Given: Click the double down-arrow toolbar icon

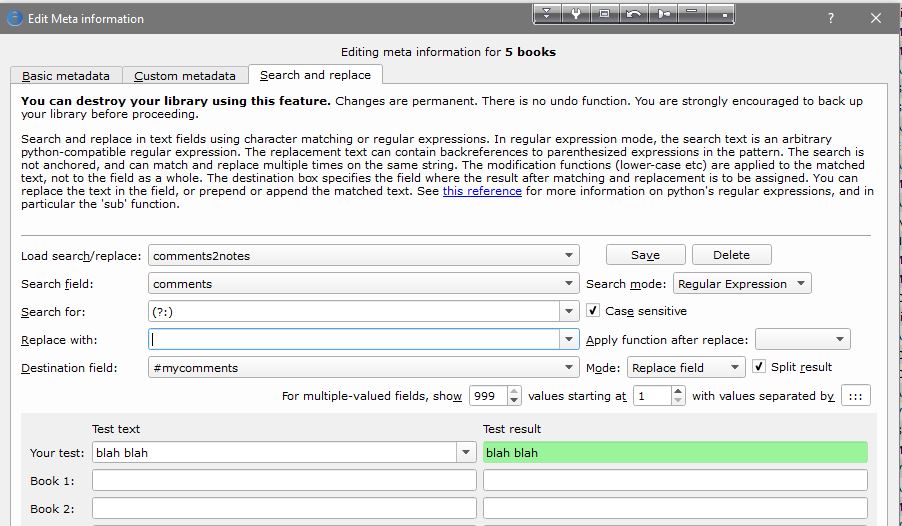Looking at the screenshot, I should (547, 14).
